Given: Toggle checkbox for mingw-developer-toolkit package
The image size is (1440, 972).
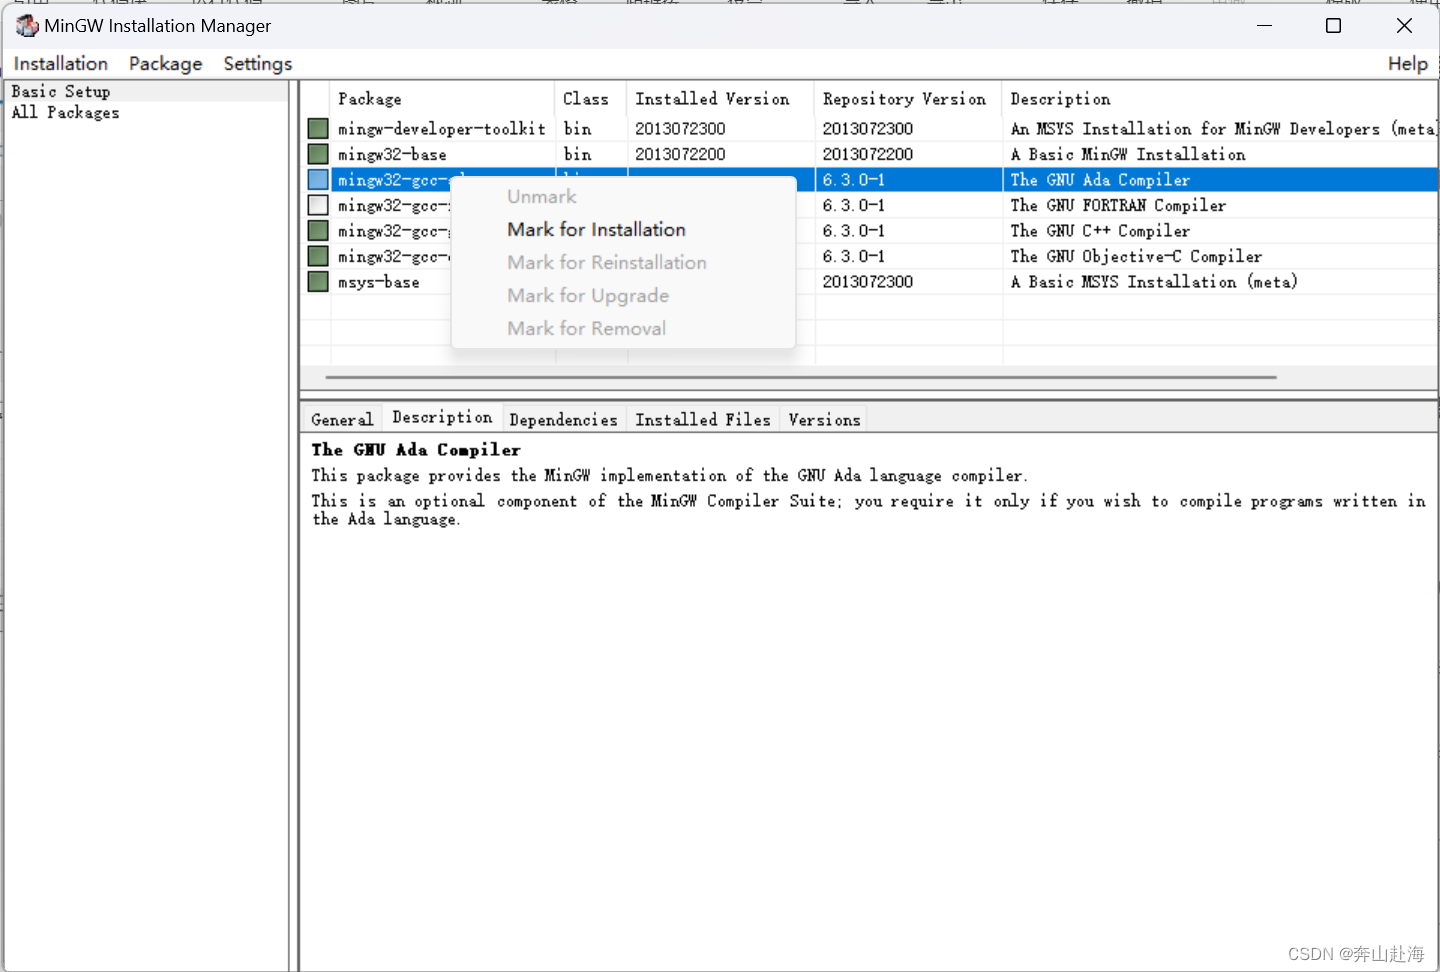Looking at the screenshot, I should 318,128.
